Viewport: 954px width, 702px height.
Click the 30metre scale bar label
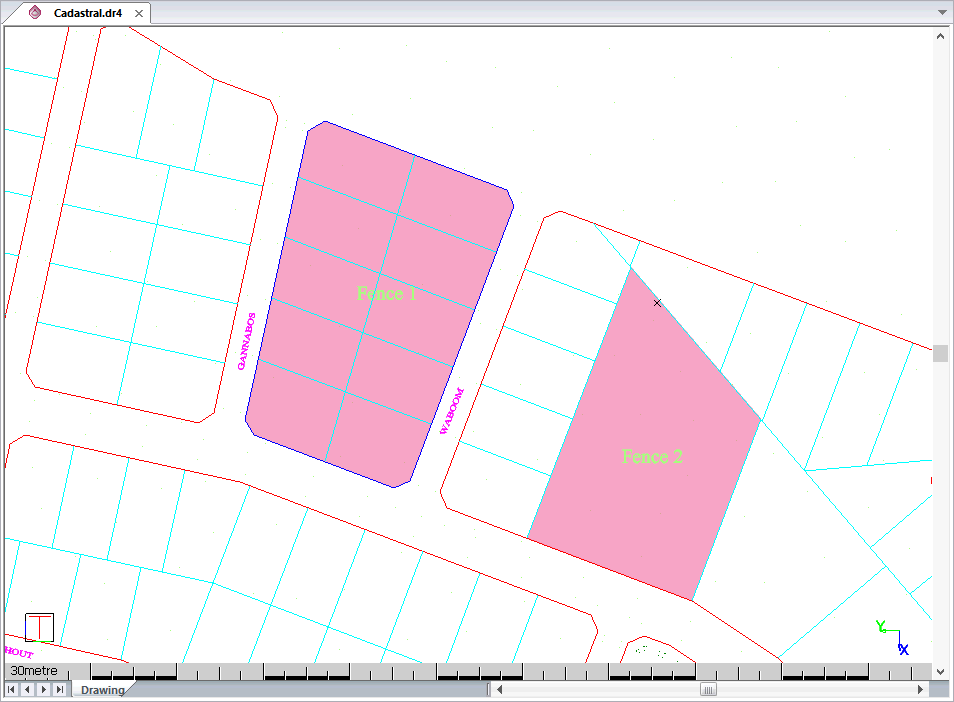tap(34, 670)
